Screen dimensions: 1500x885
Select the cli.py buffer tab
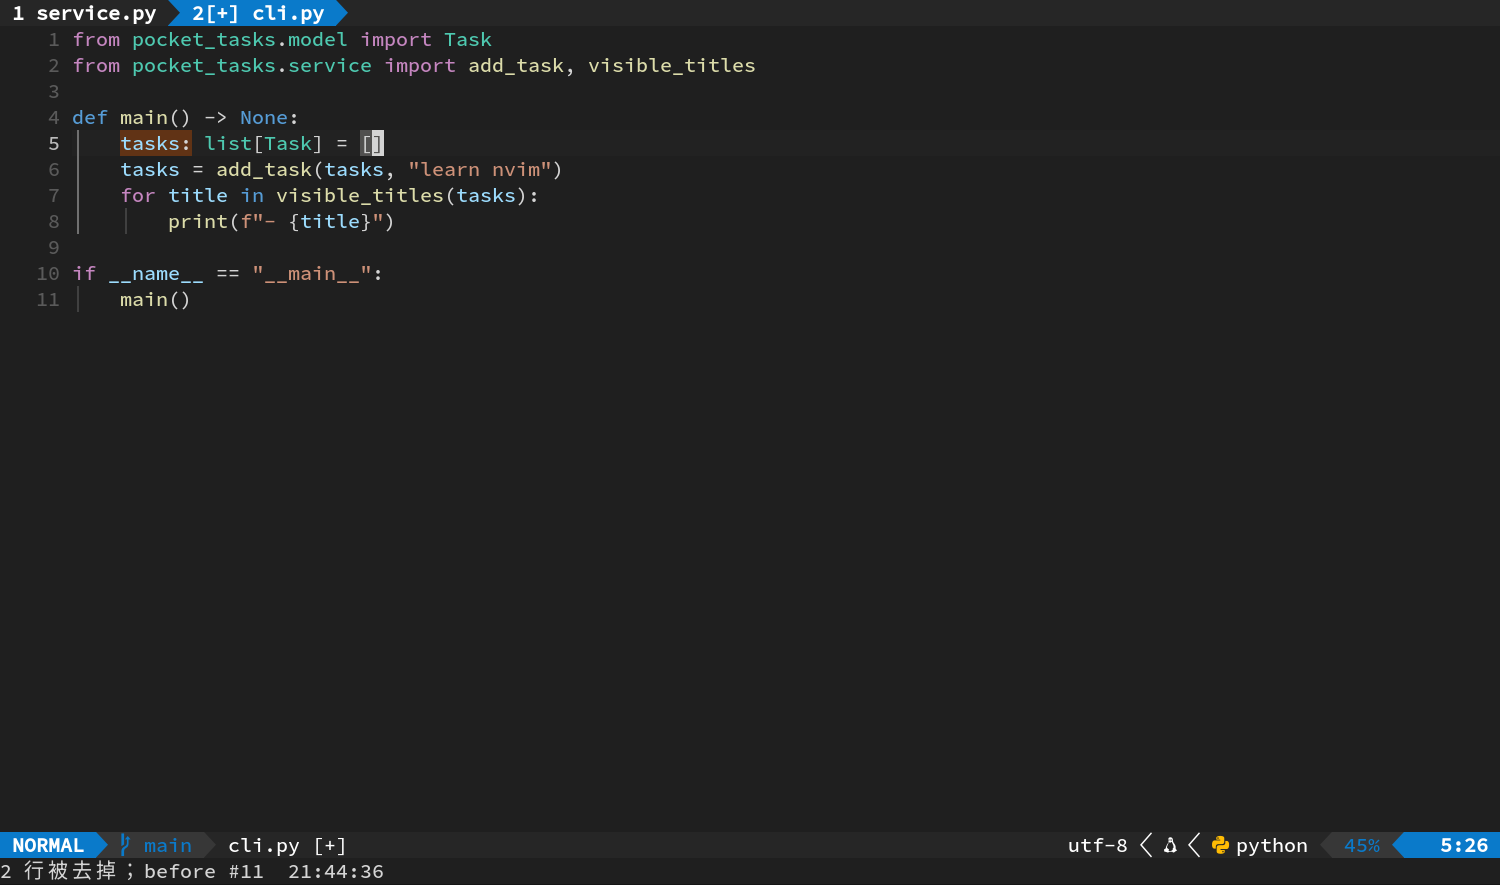click(x=258, y=13)
